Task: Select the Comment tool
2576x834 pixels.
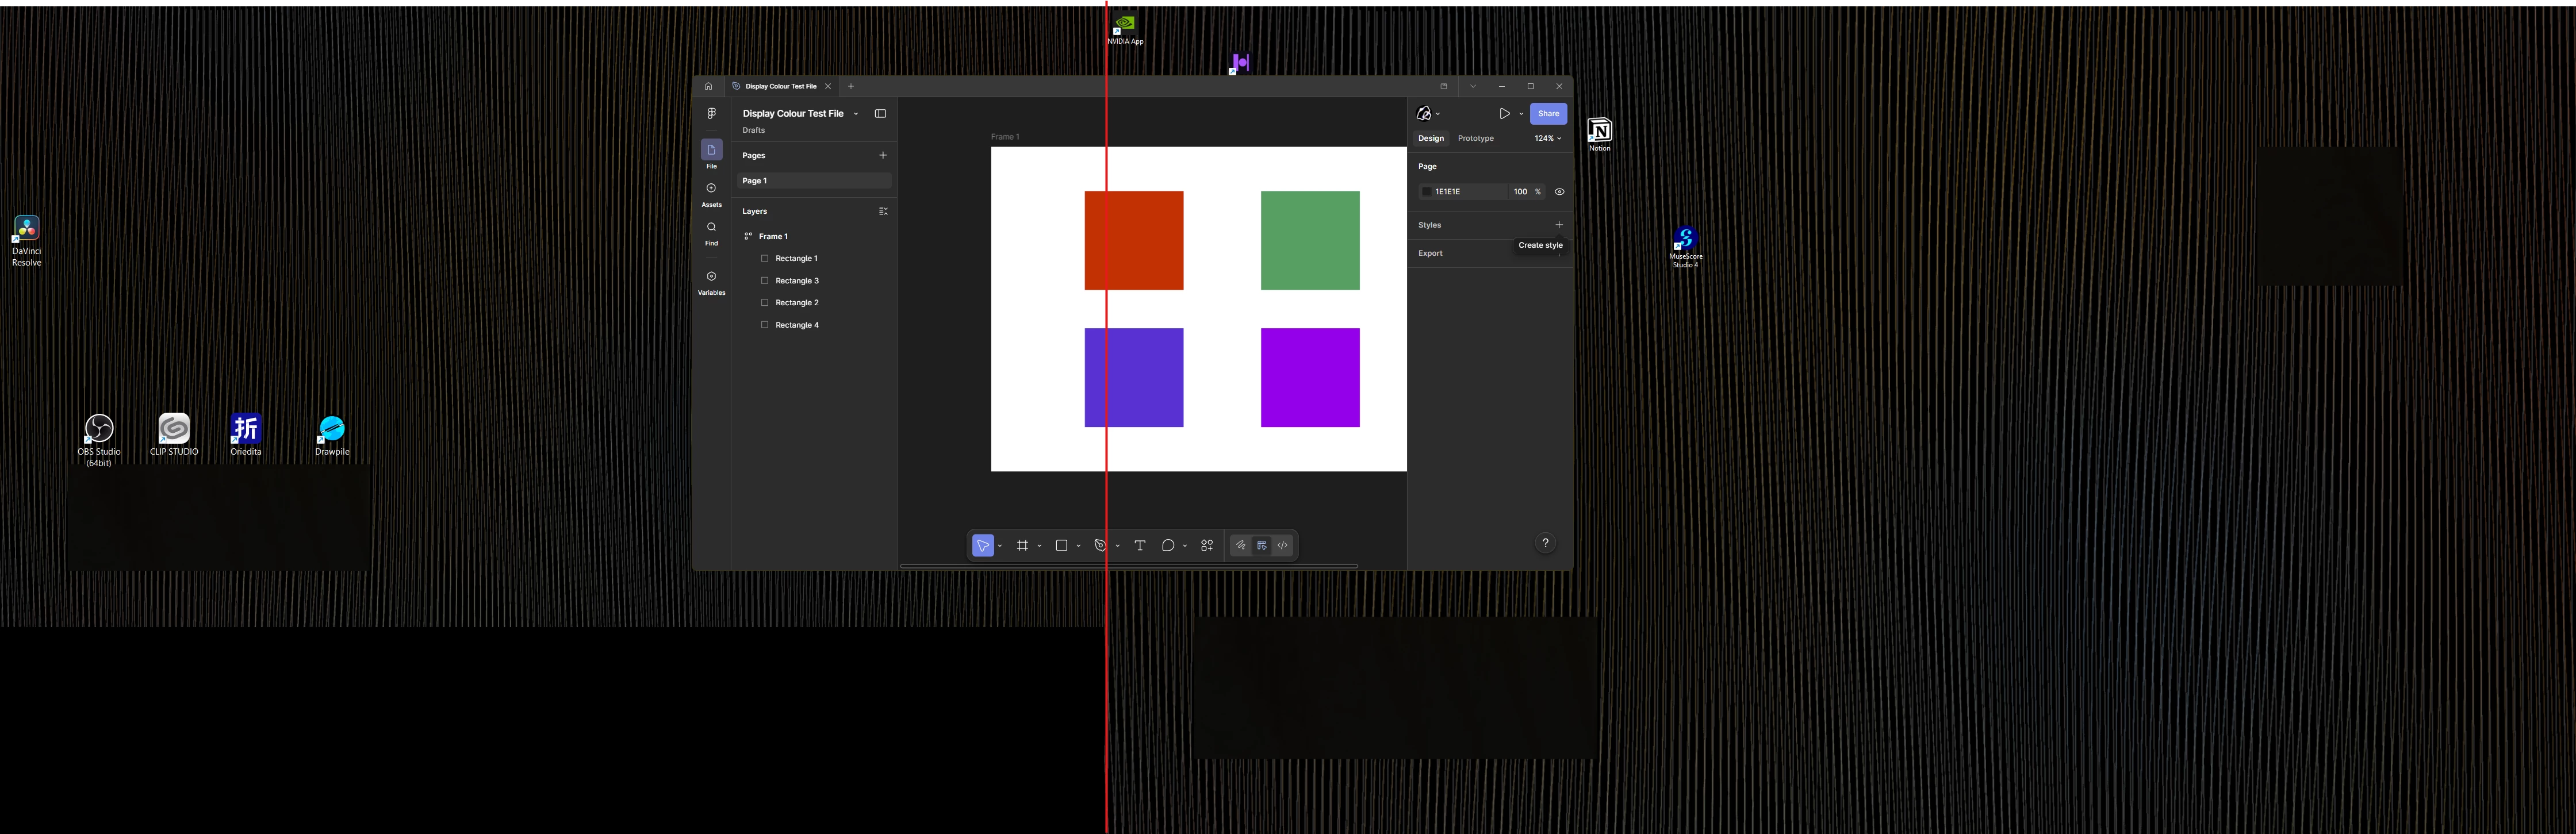Action: click(x=1167, y=545)
